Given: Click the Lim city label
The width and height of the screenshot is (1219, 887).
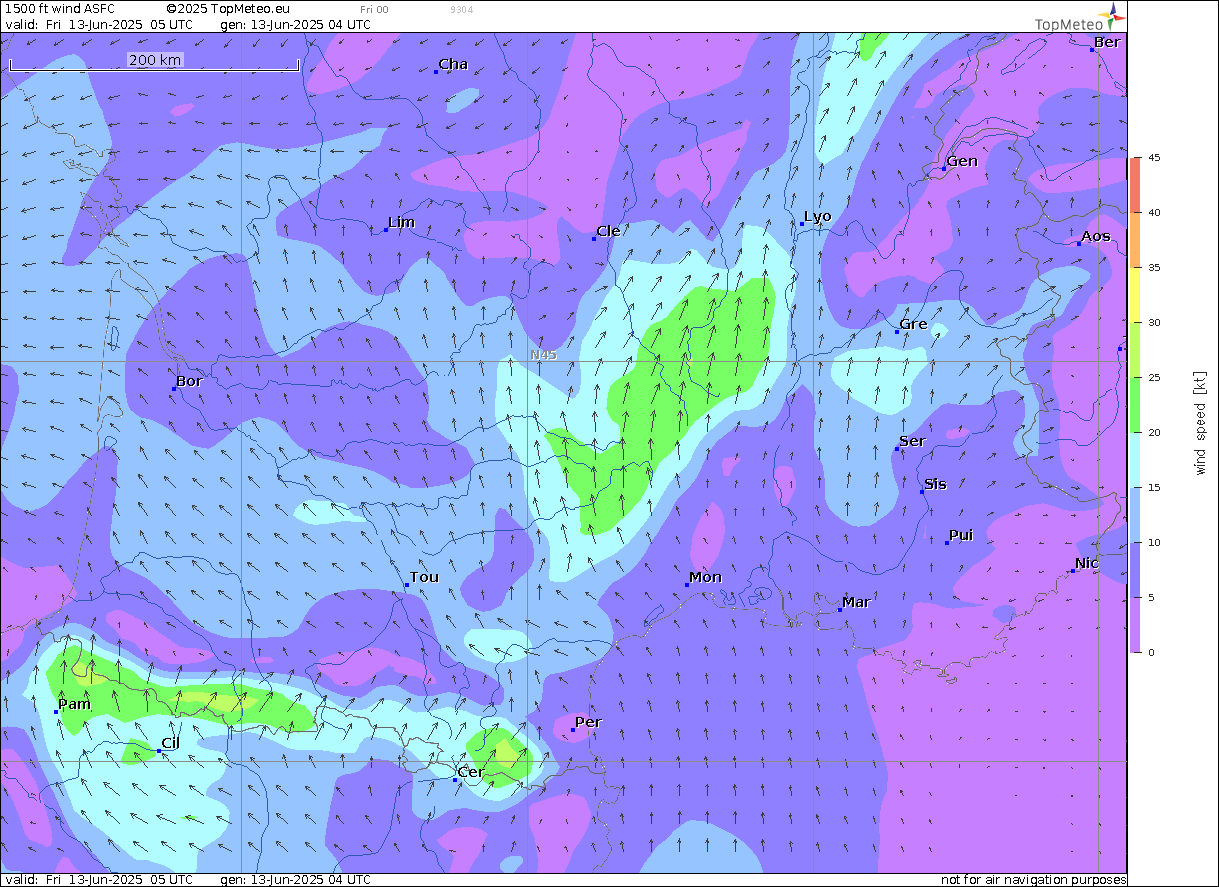Looking at the screenshot, I should point(401,222).
